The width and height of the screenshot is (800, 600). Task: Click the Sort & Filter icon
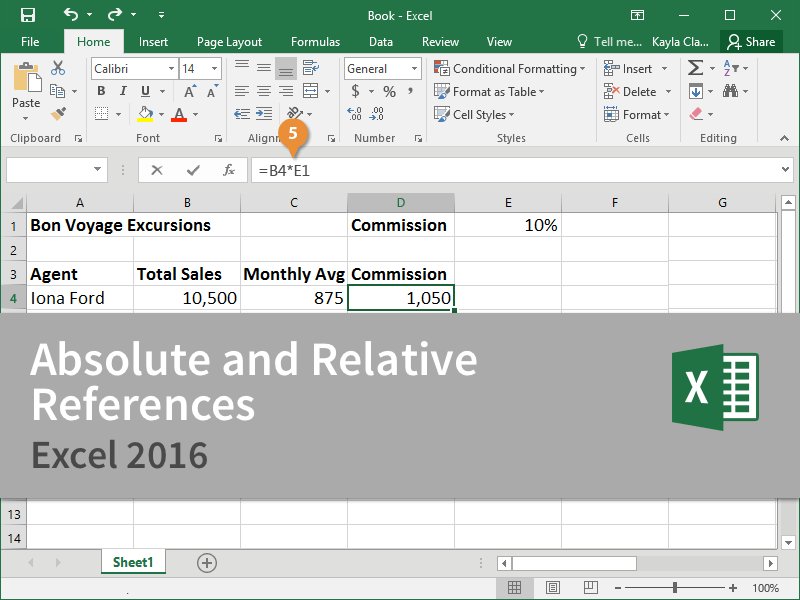731,68
